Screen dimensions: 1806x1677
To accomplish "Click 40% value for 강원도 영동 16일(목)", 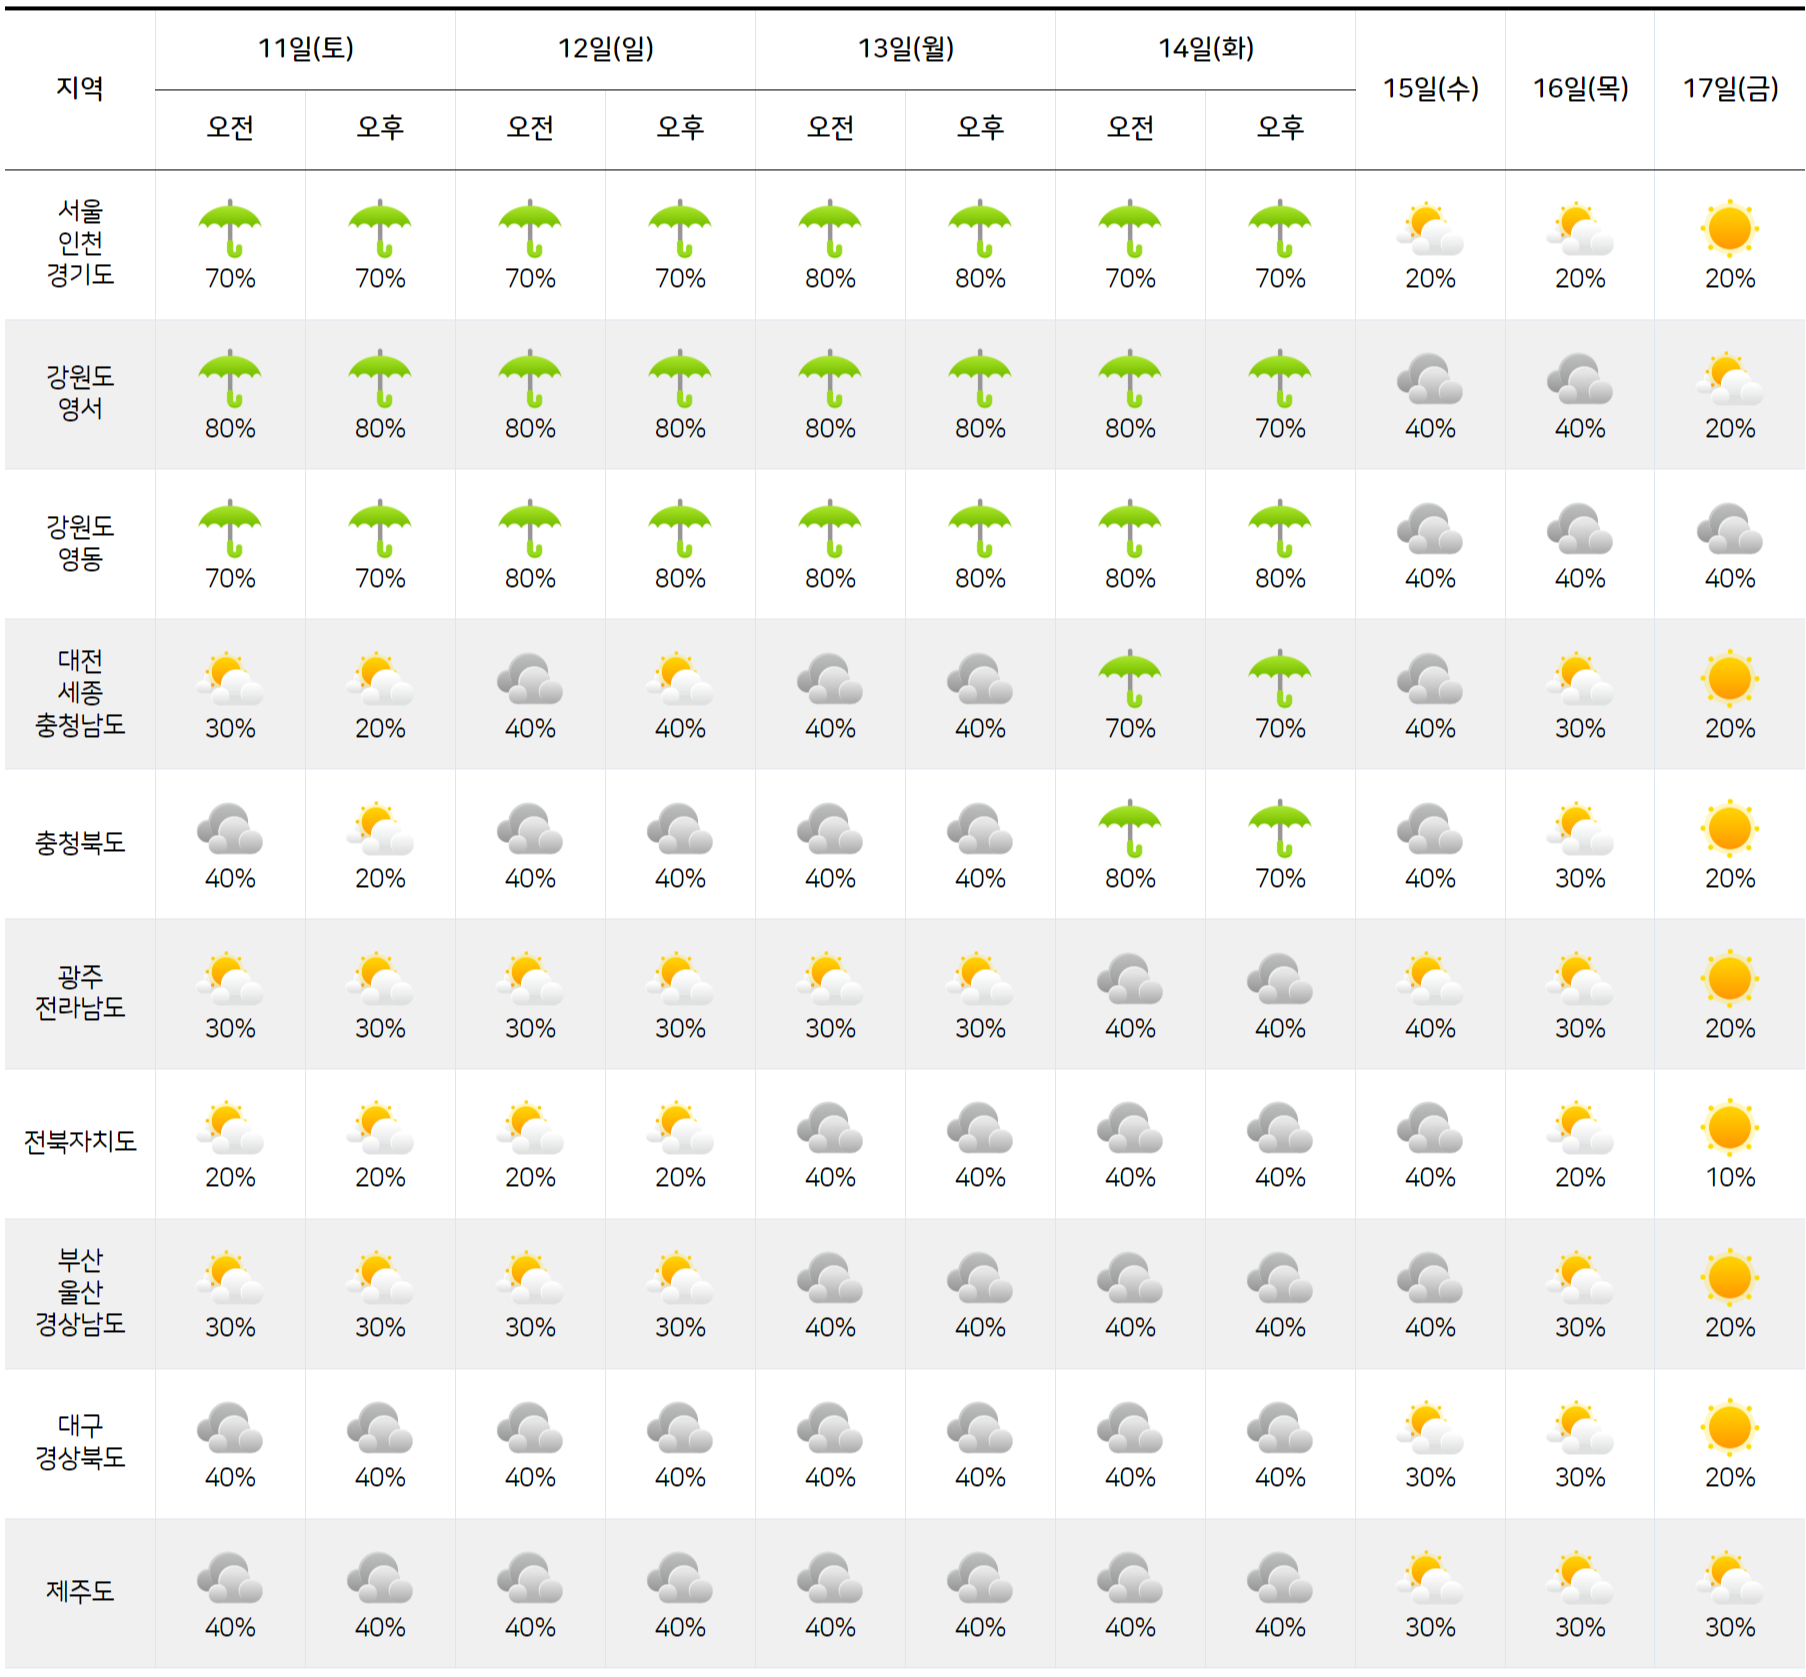I will 1580,578.
